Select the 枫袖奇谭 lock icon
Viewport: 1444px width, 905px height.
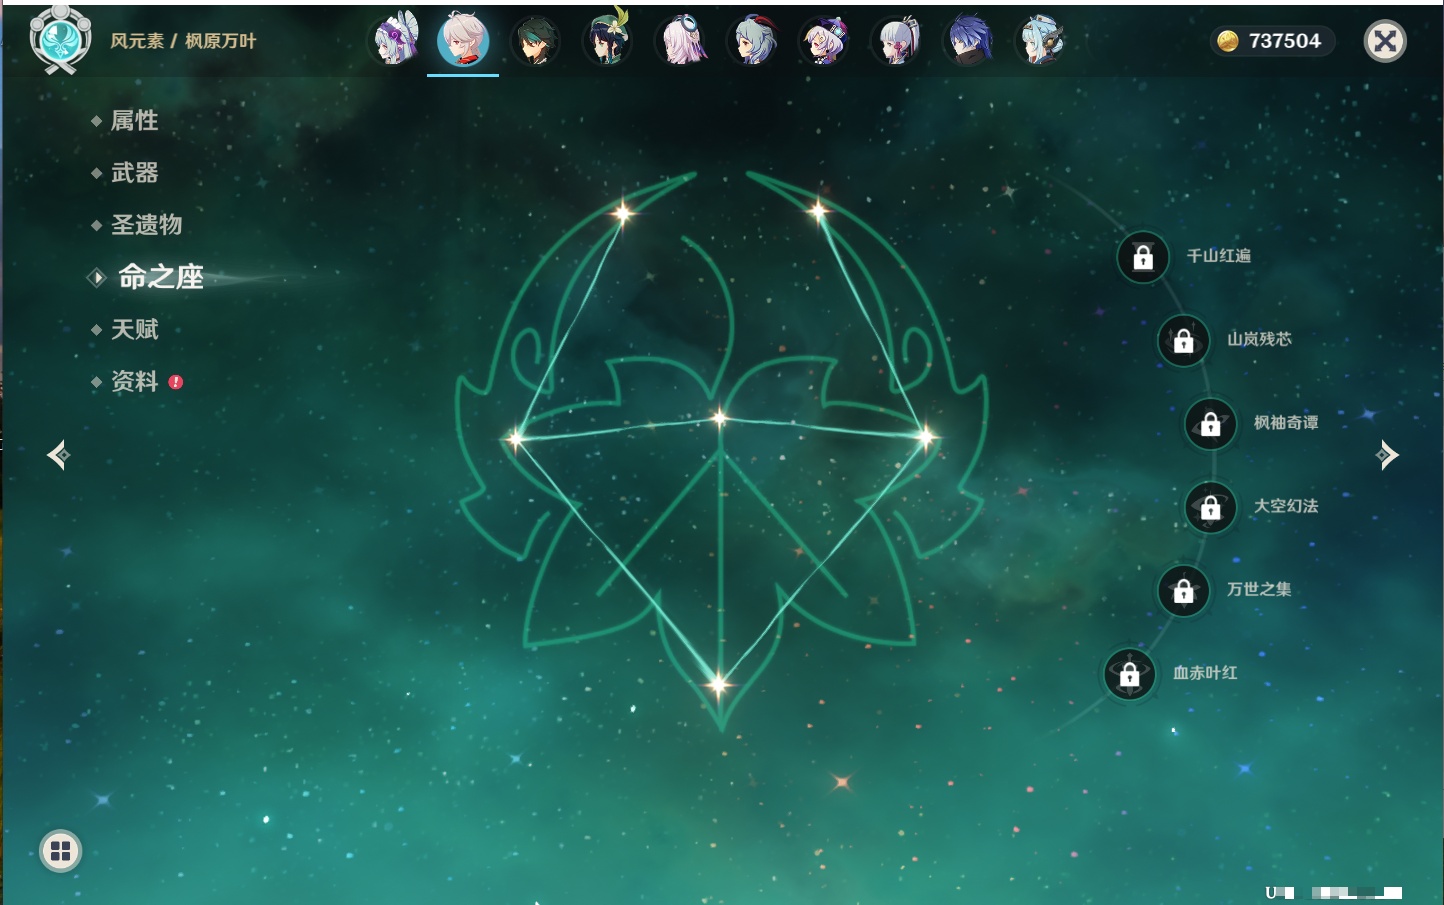tap(1211, 424)
